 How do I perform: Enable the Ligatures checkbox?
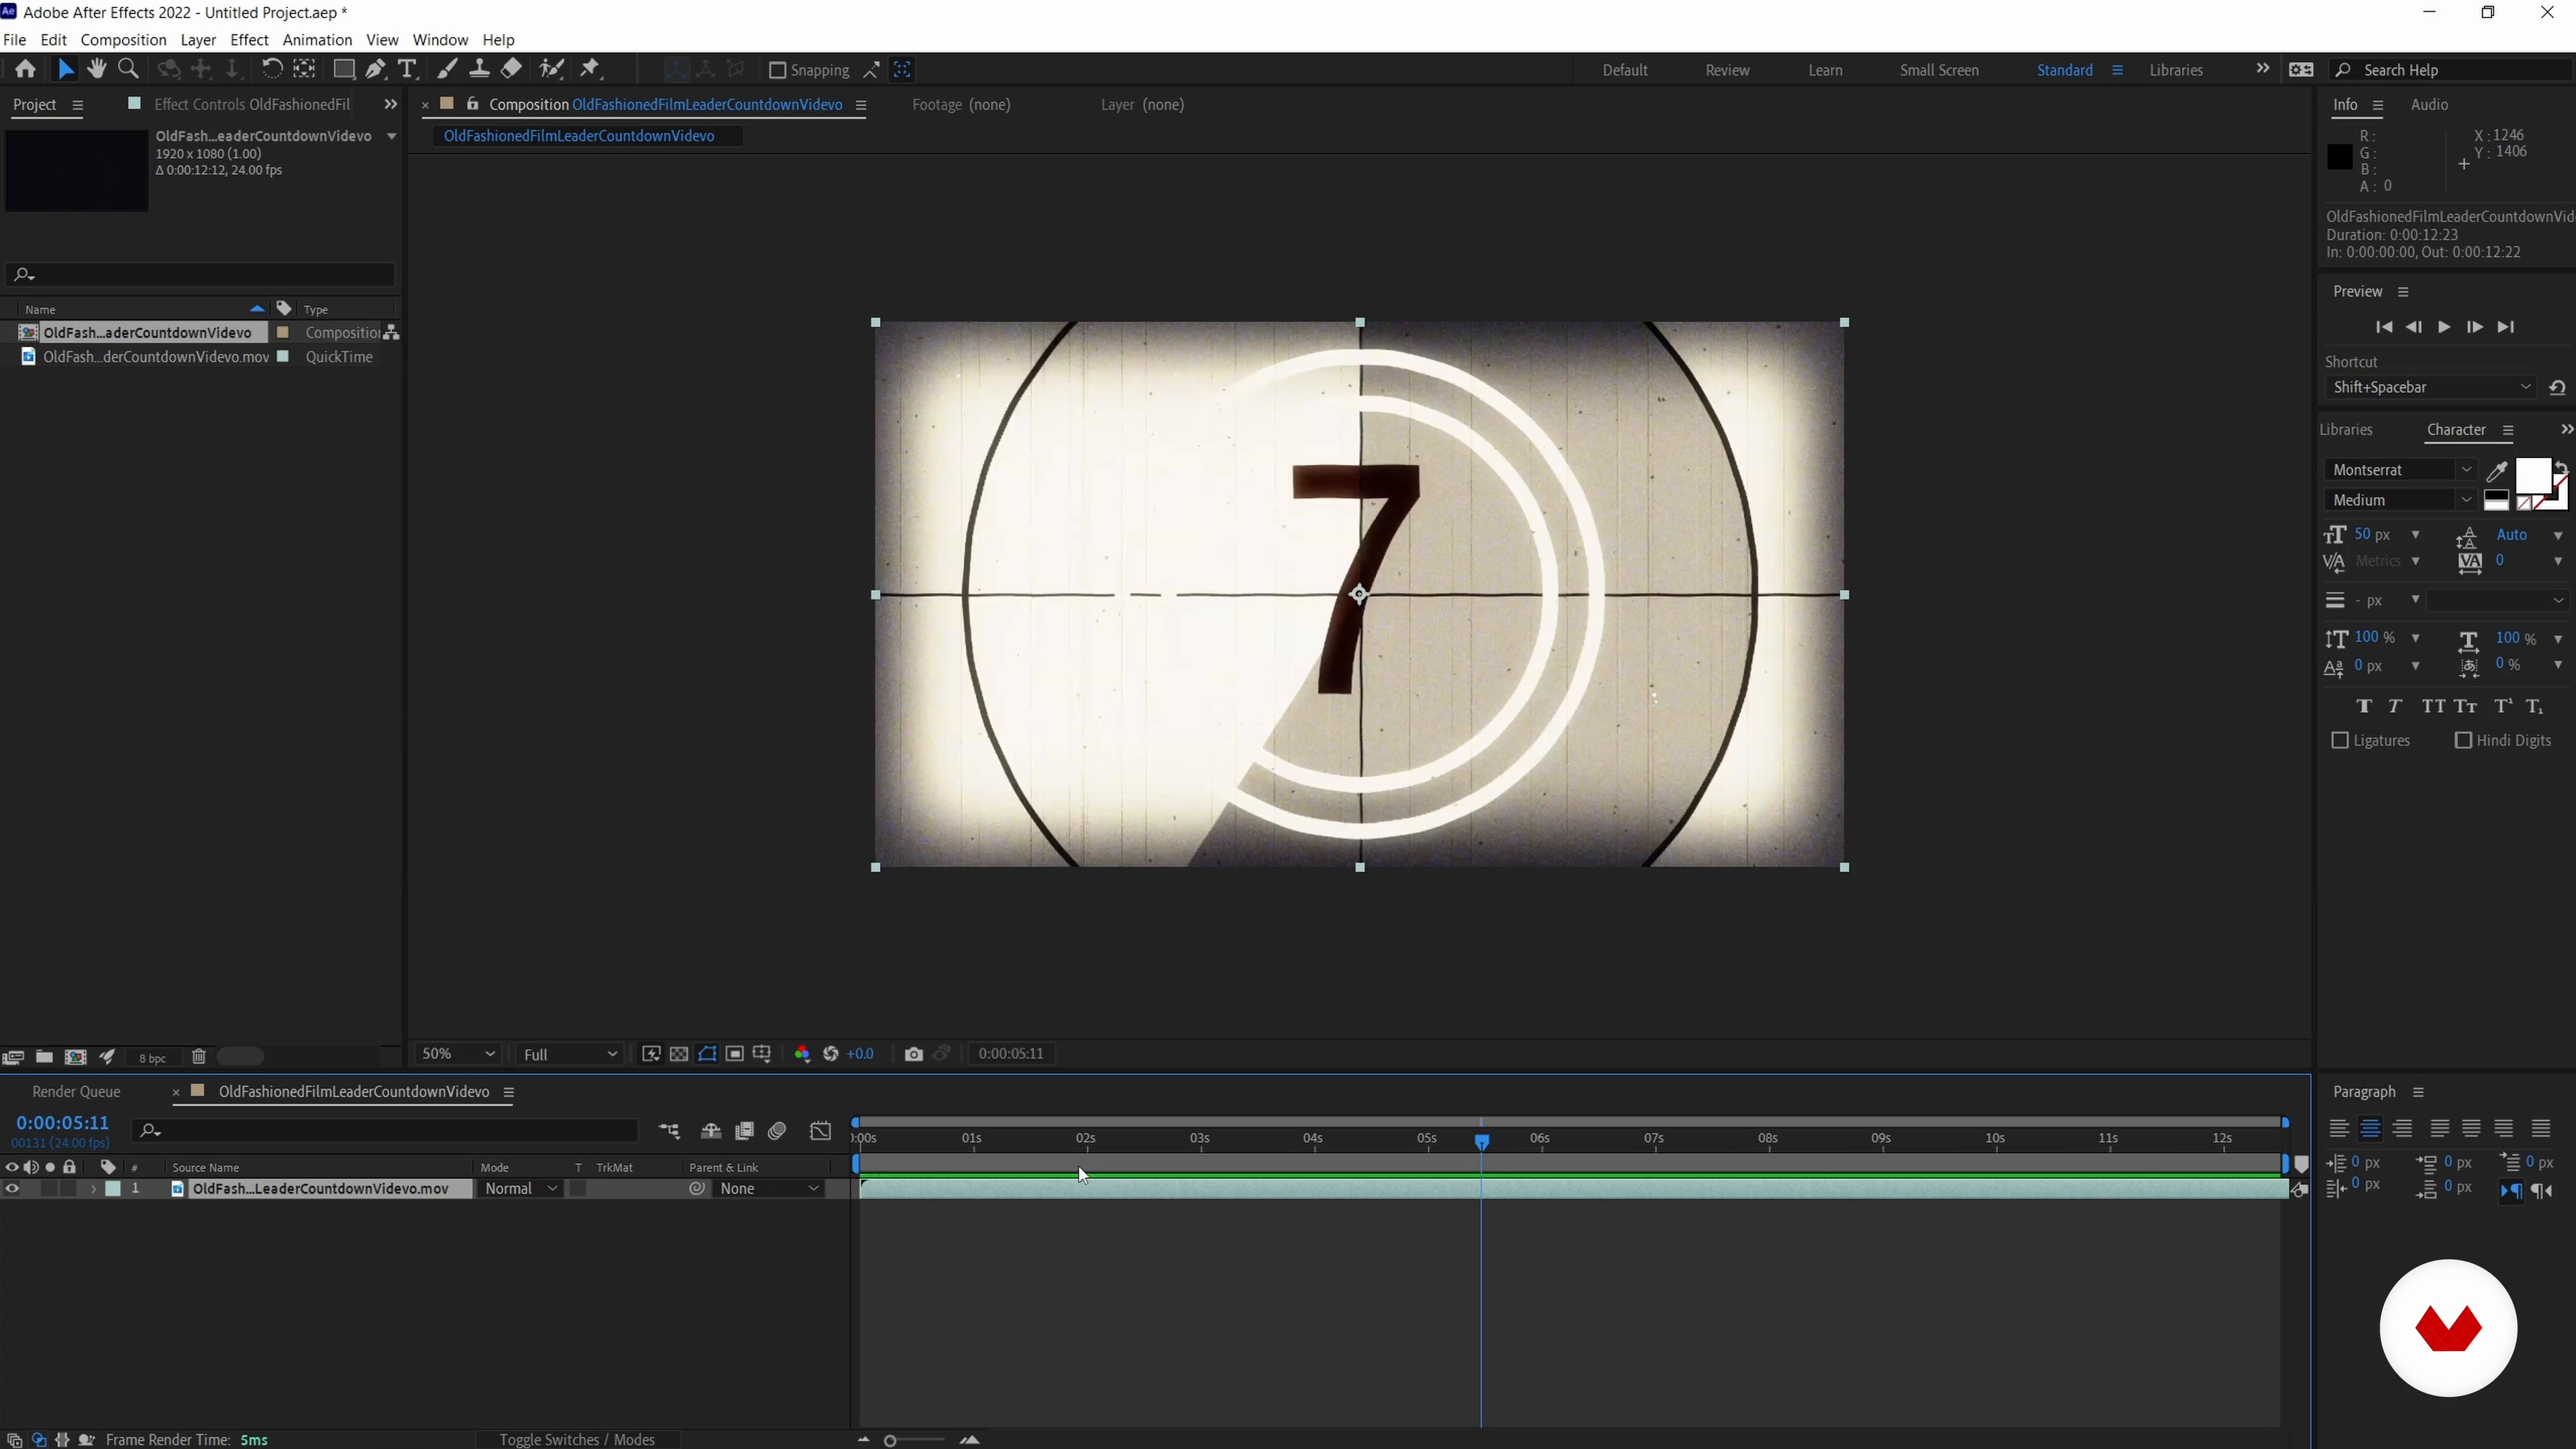pos(2340,741)
